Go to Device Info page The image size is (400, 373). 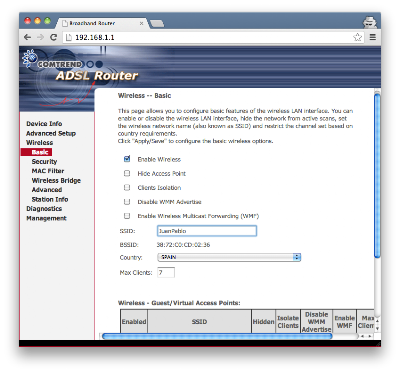click(44, 124)
